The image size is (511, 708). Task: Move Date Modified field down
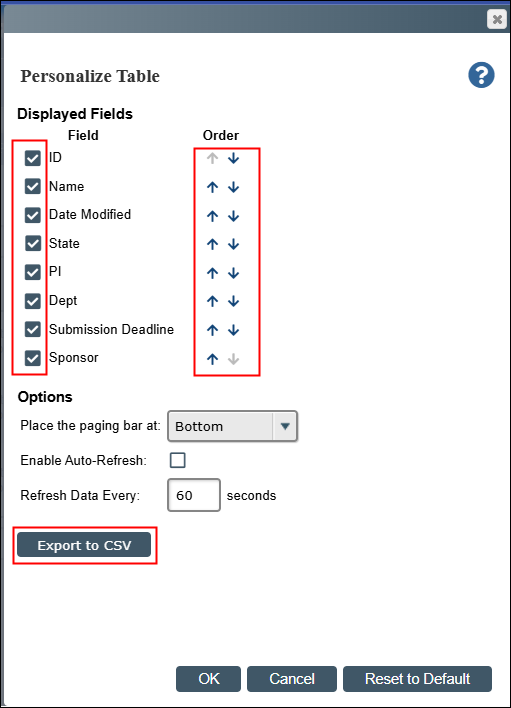pos(233,216)
